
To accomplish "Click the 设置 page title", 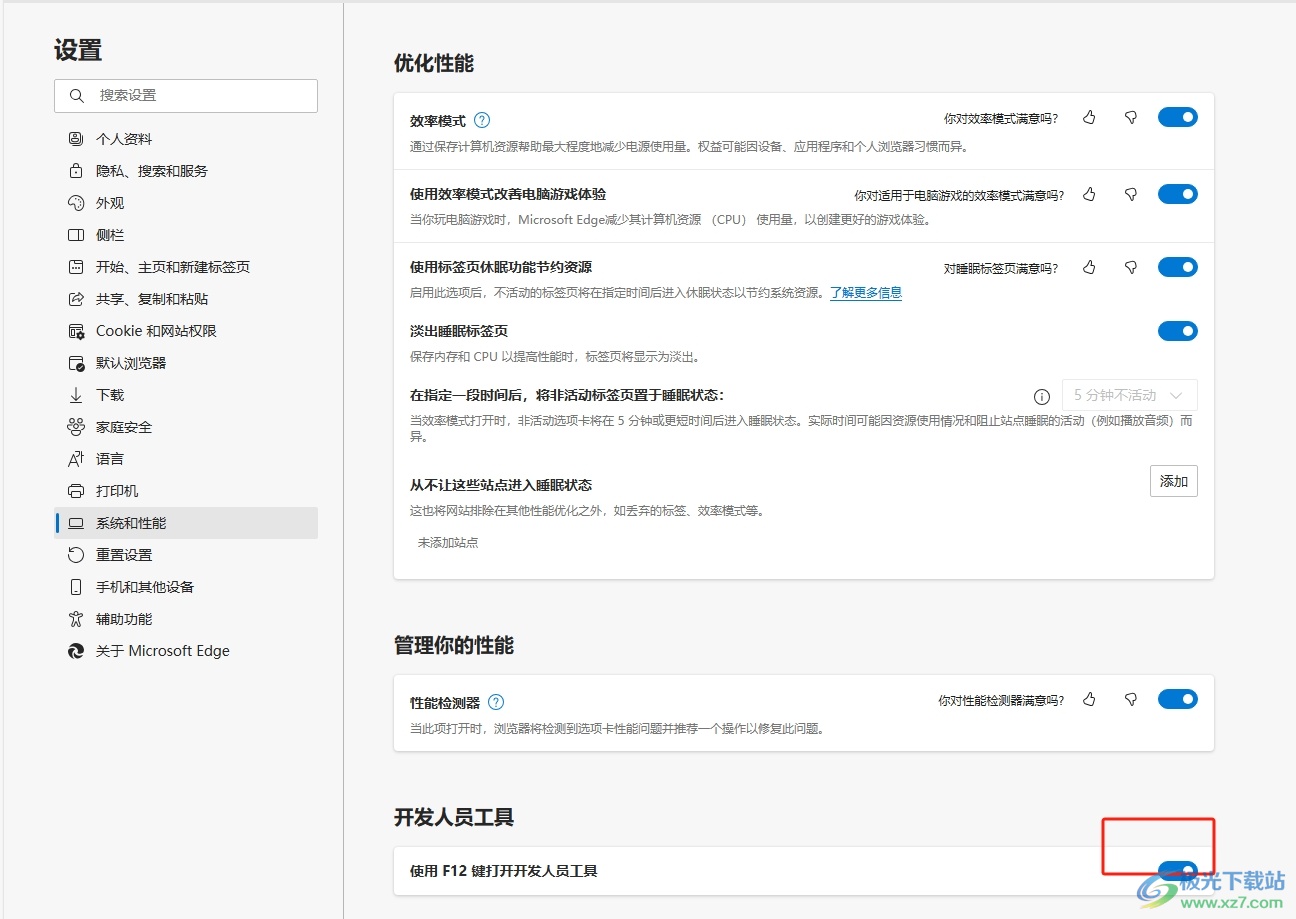I will pos(78,50).
